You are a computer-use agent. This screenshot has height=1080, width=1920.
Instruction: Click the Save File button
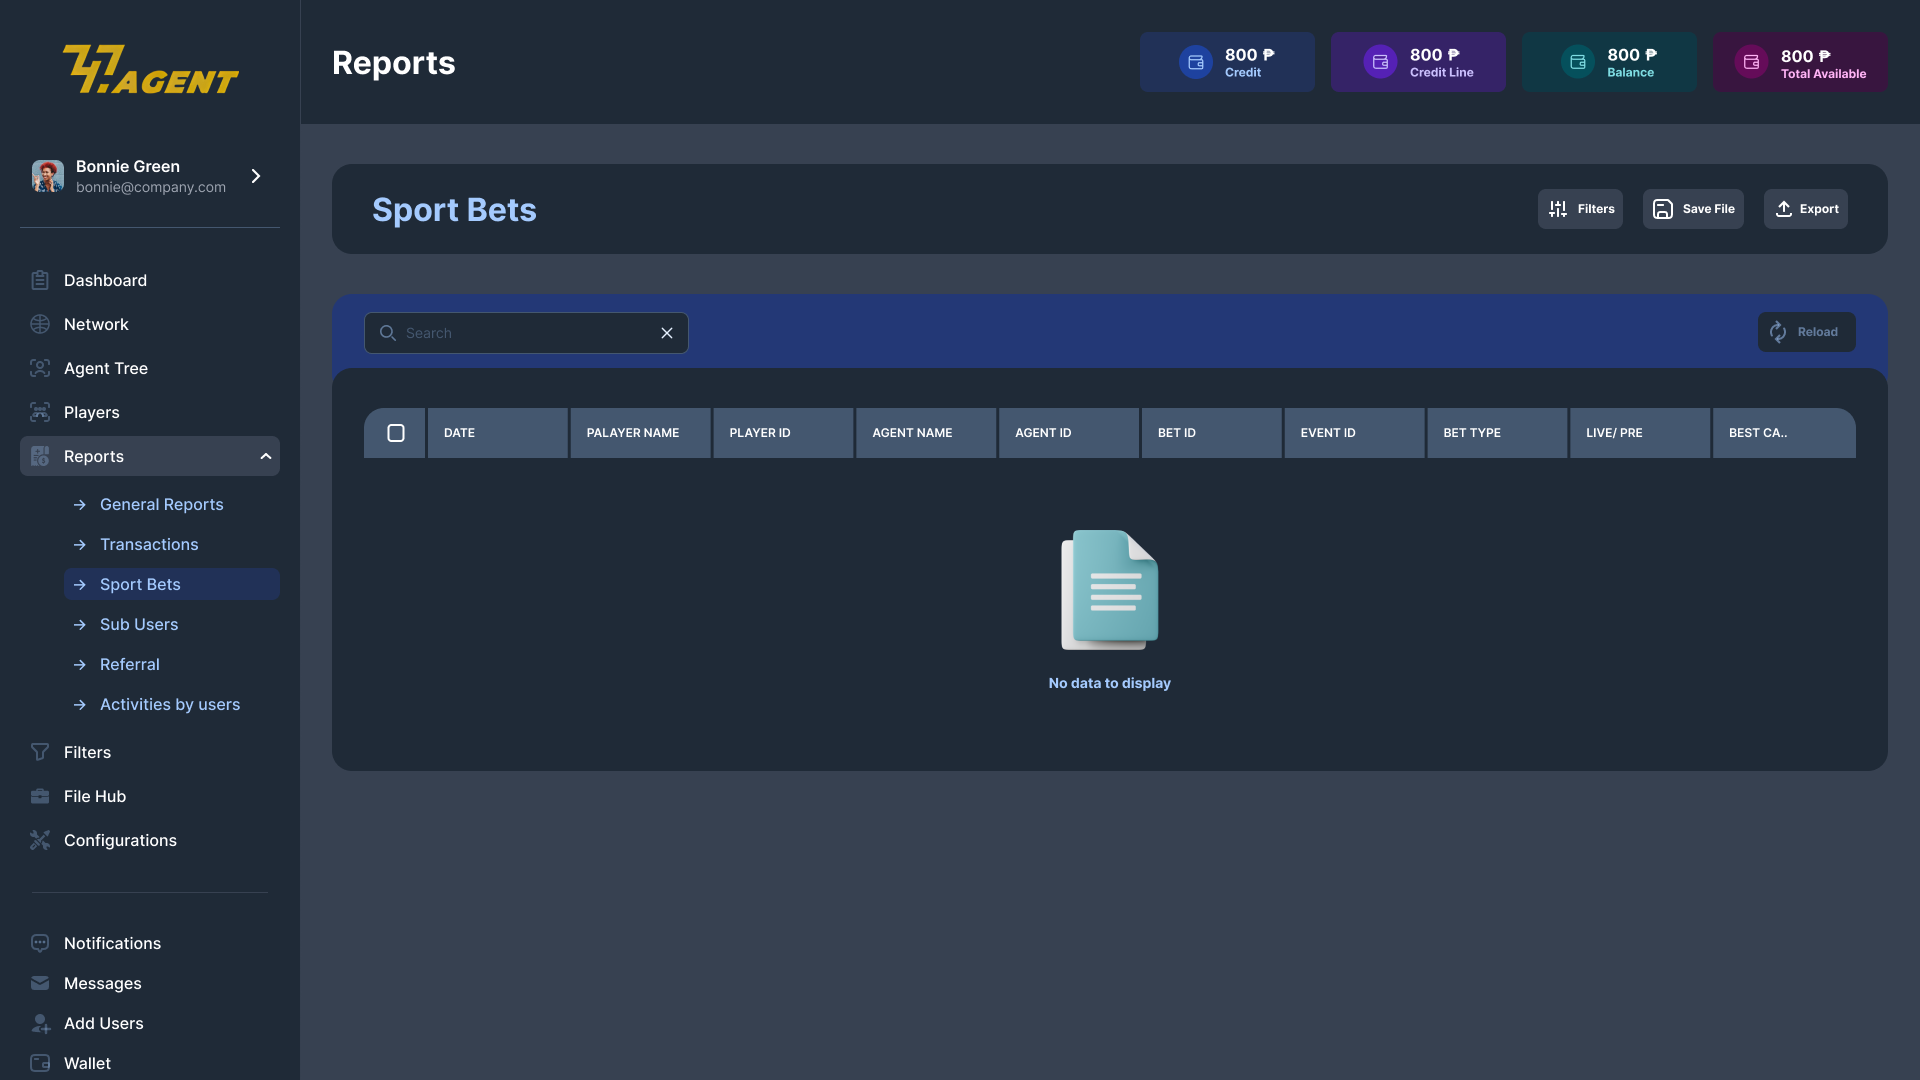[1693, 209]
